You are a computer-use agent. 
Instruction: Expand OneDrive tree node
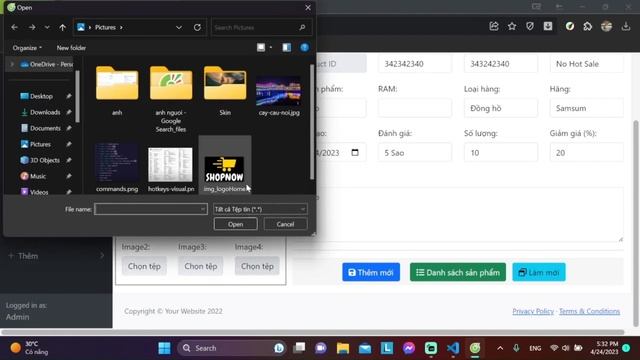12,64
